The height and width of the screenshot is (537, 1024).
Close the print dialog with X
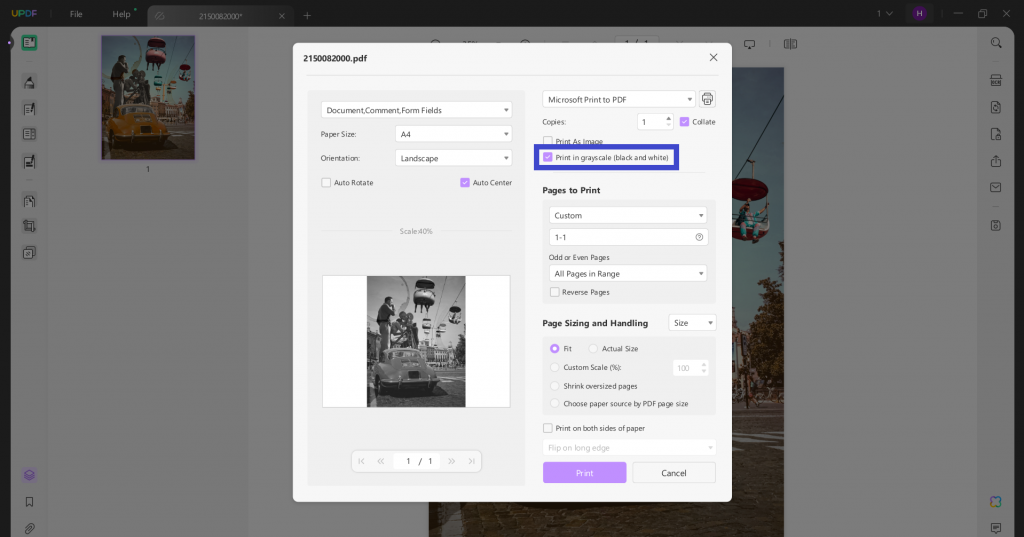[x=713, y=57]
